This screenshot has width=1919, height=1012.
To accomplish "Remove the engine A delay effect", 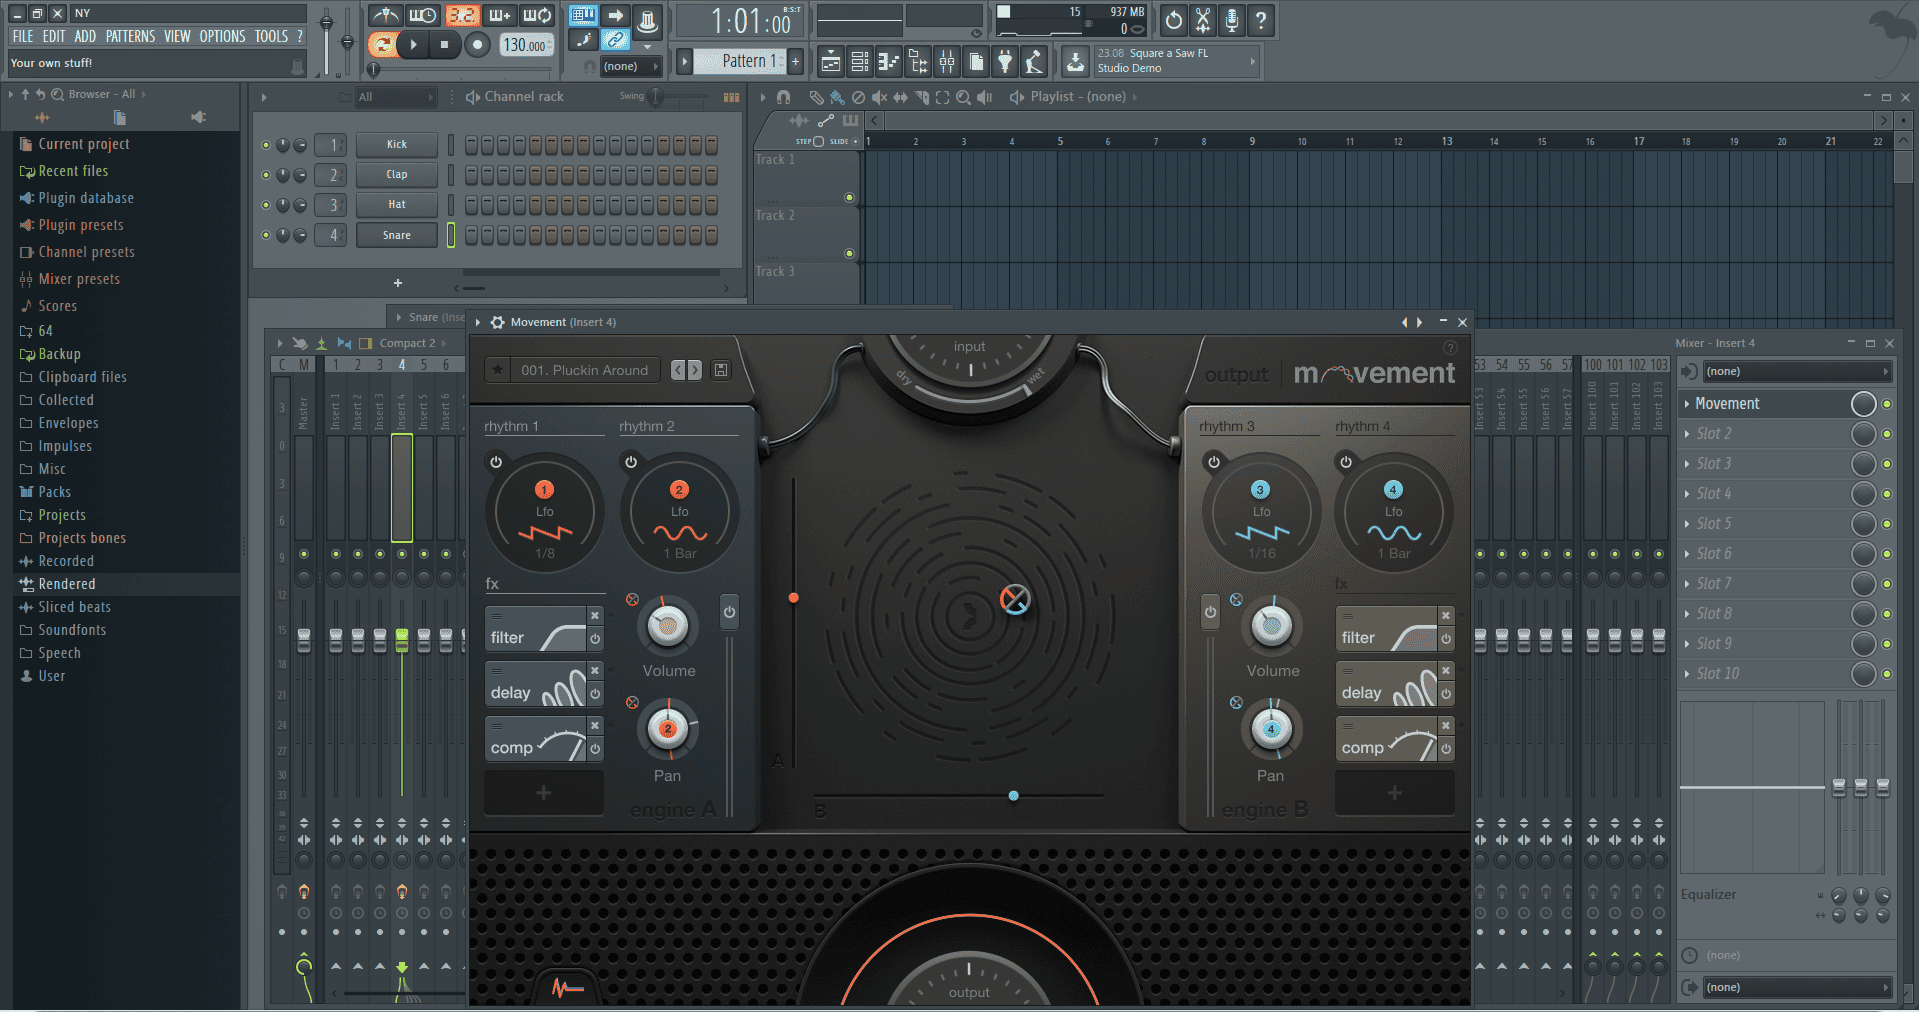I will point(595,671).
